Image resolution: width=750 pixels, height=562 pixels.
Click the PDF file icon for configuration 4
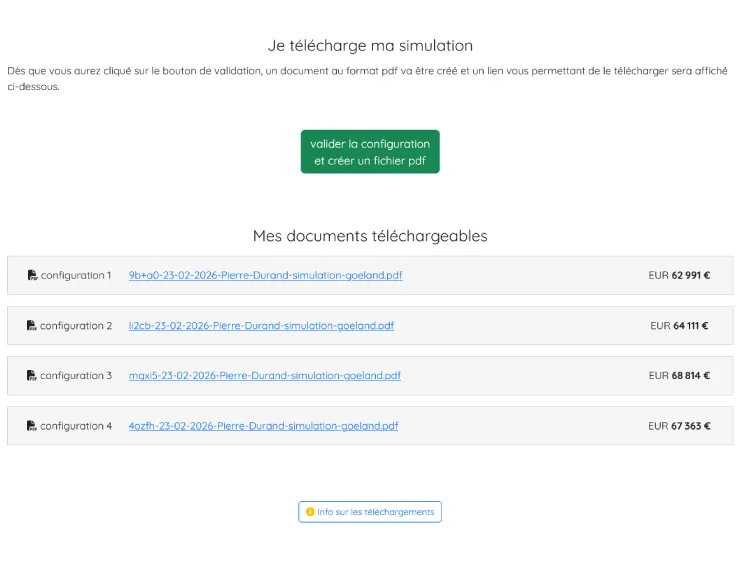click(x=32, y=425)
